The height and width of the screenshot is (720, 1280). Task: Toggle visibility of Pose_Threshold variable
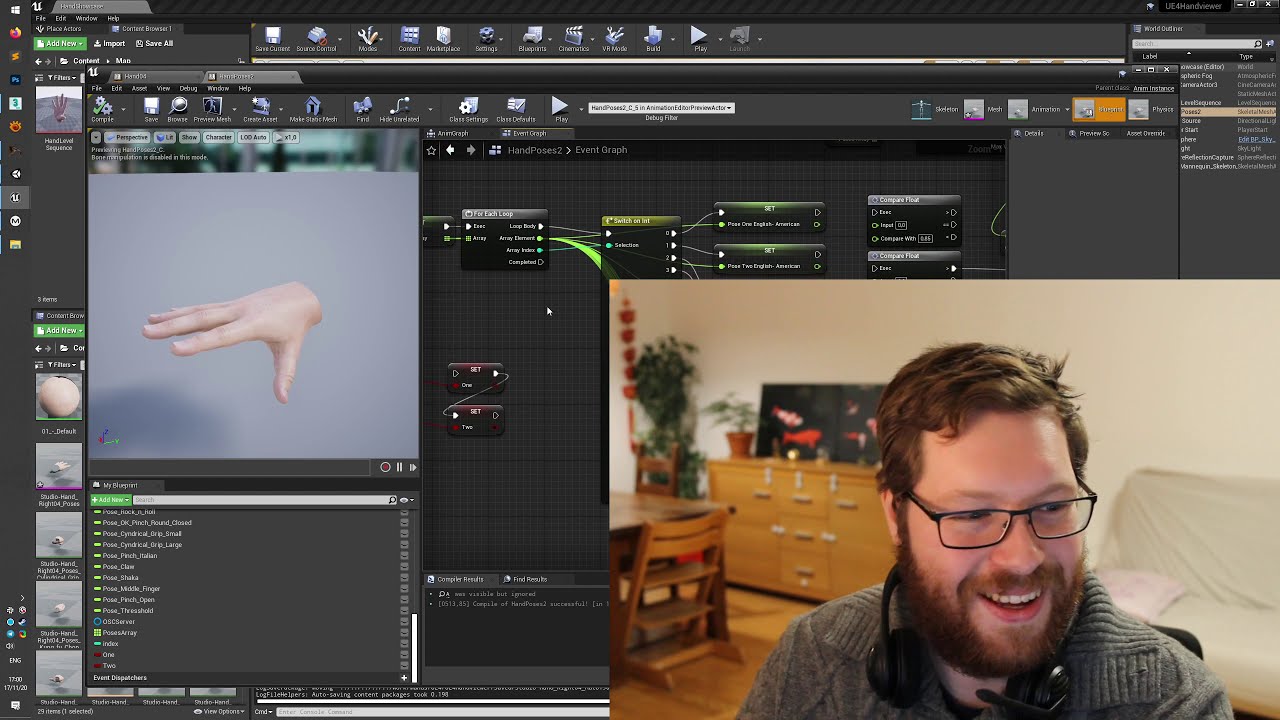pyautogui.click(x=404, y=611)
